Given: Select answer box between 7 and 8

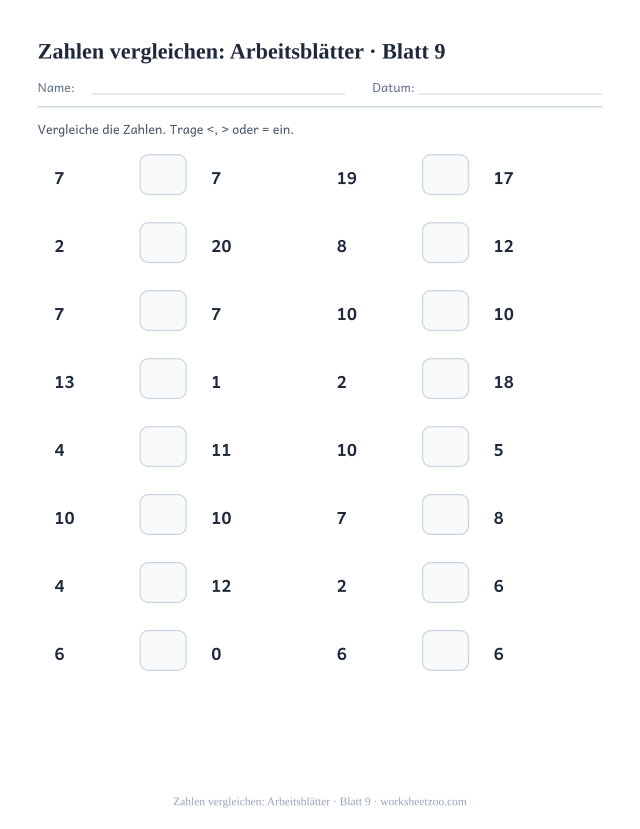Looking at the screenshot, I should point(445,514).
